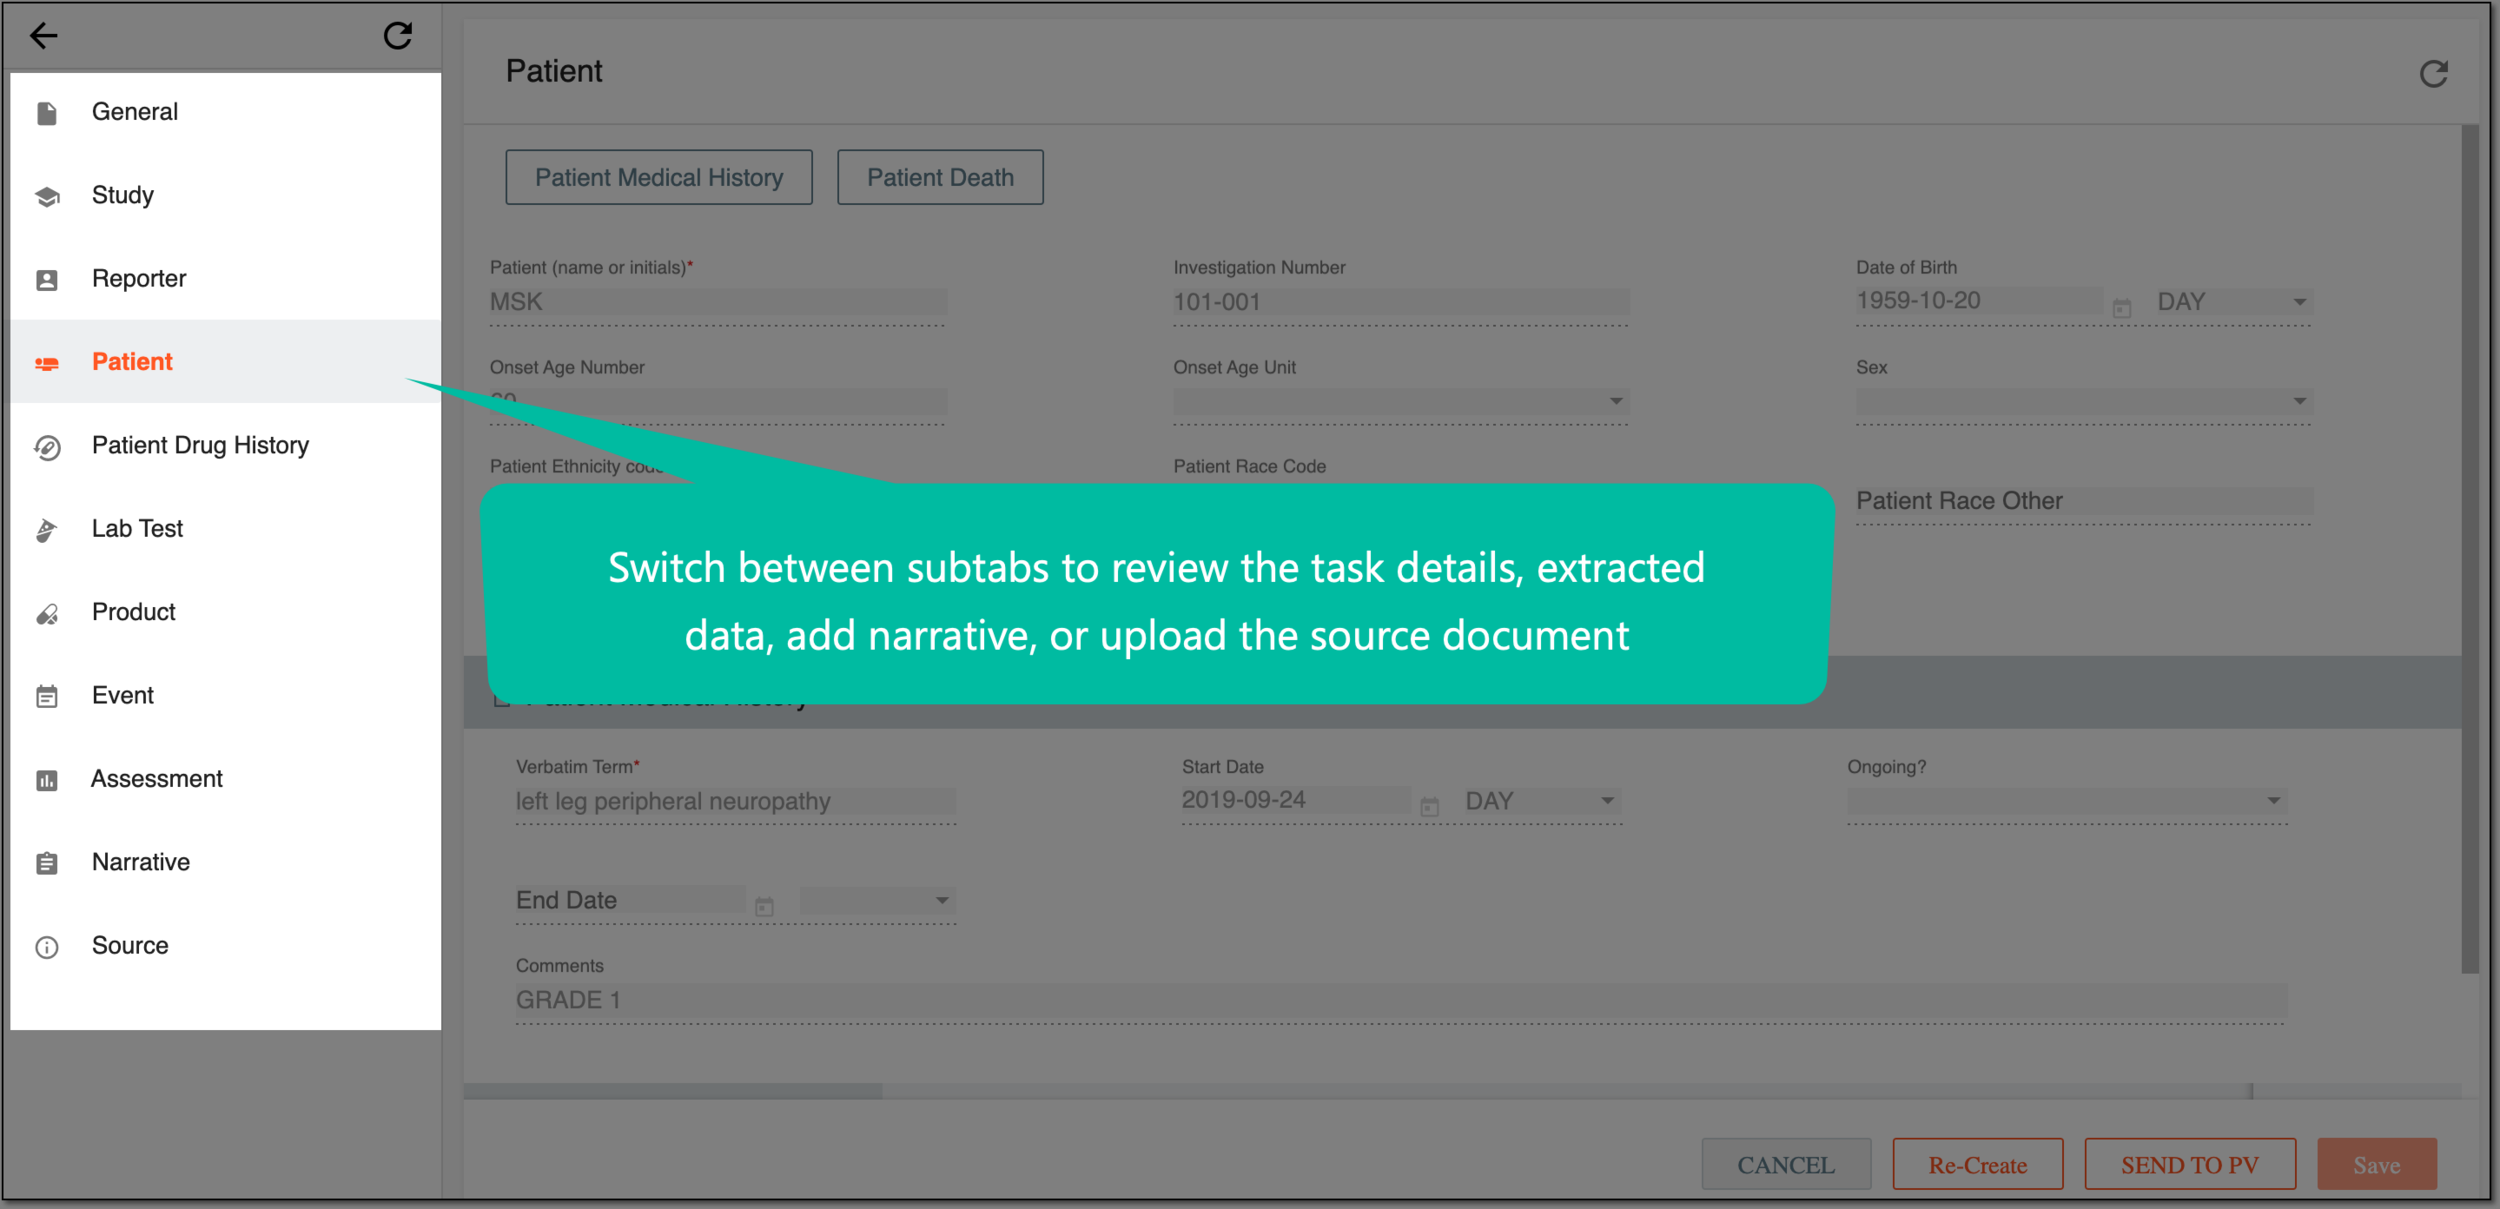Viewport: 2500px width, 1209px height.
Task: Open the Source tab
Action: click(x=226, y=945)
